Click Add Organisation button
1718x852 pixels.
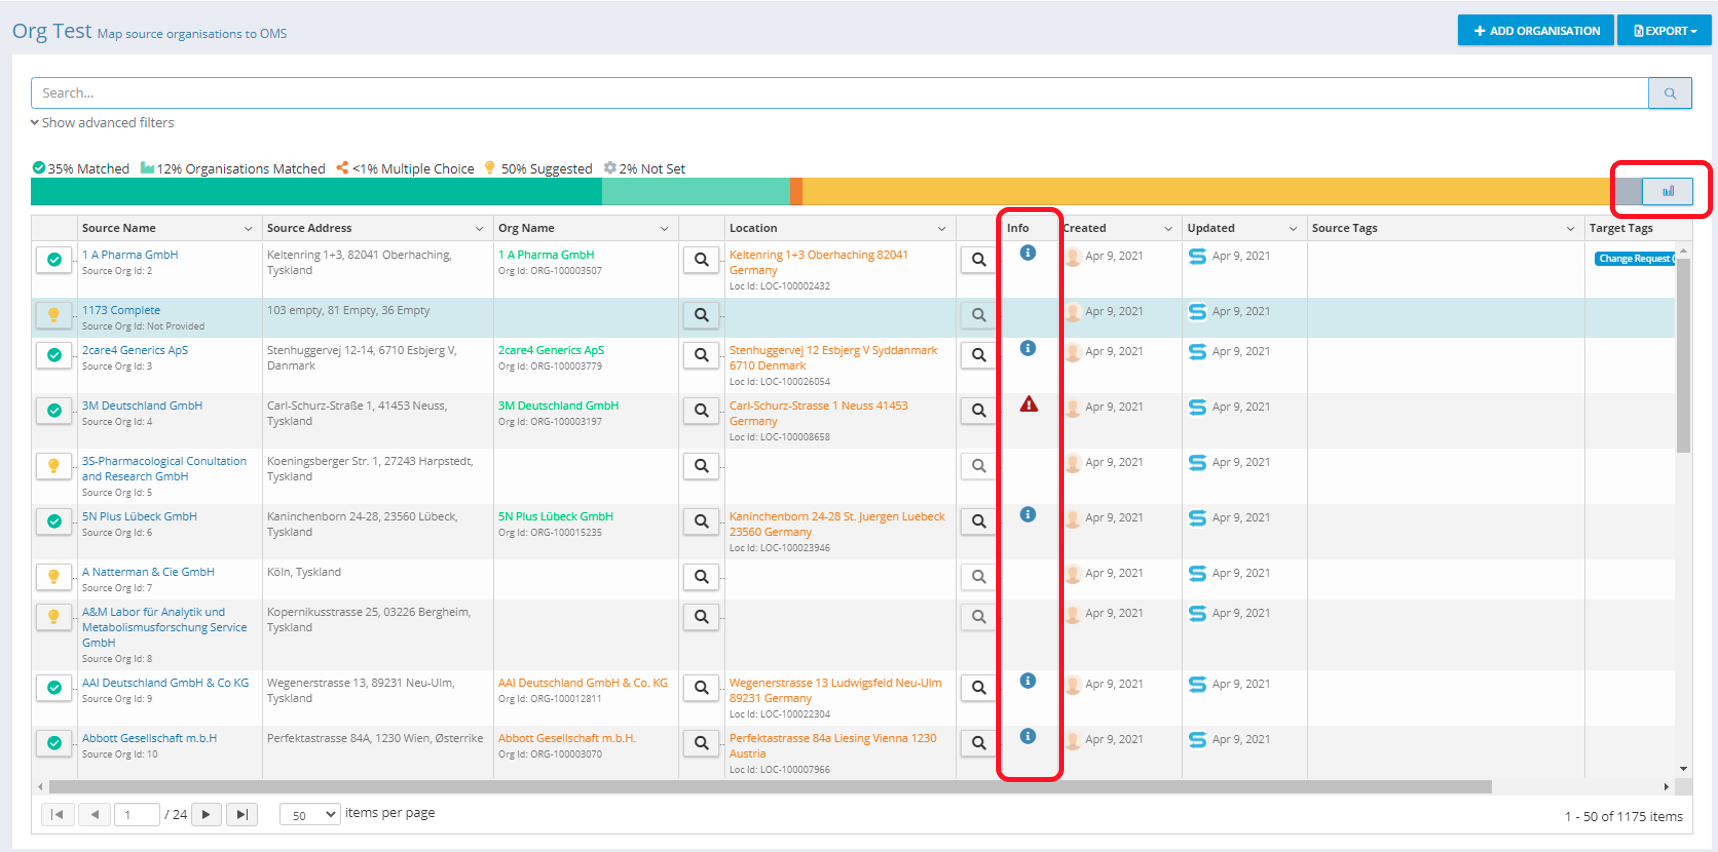coord(1535,31)
